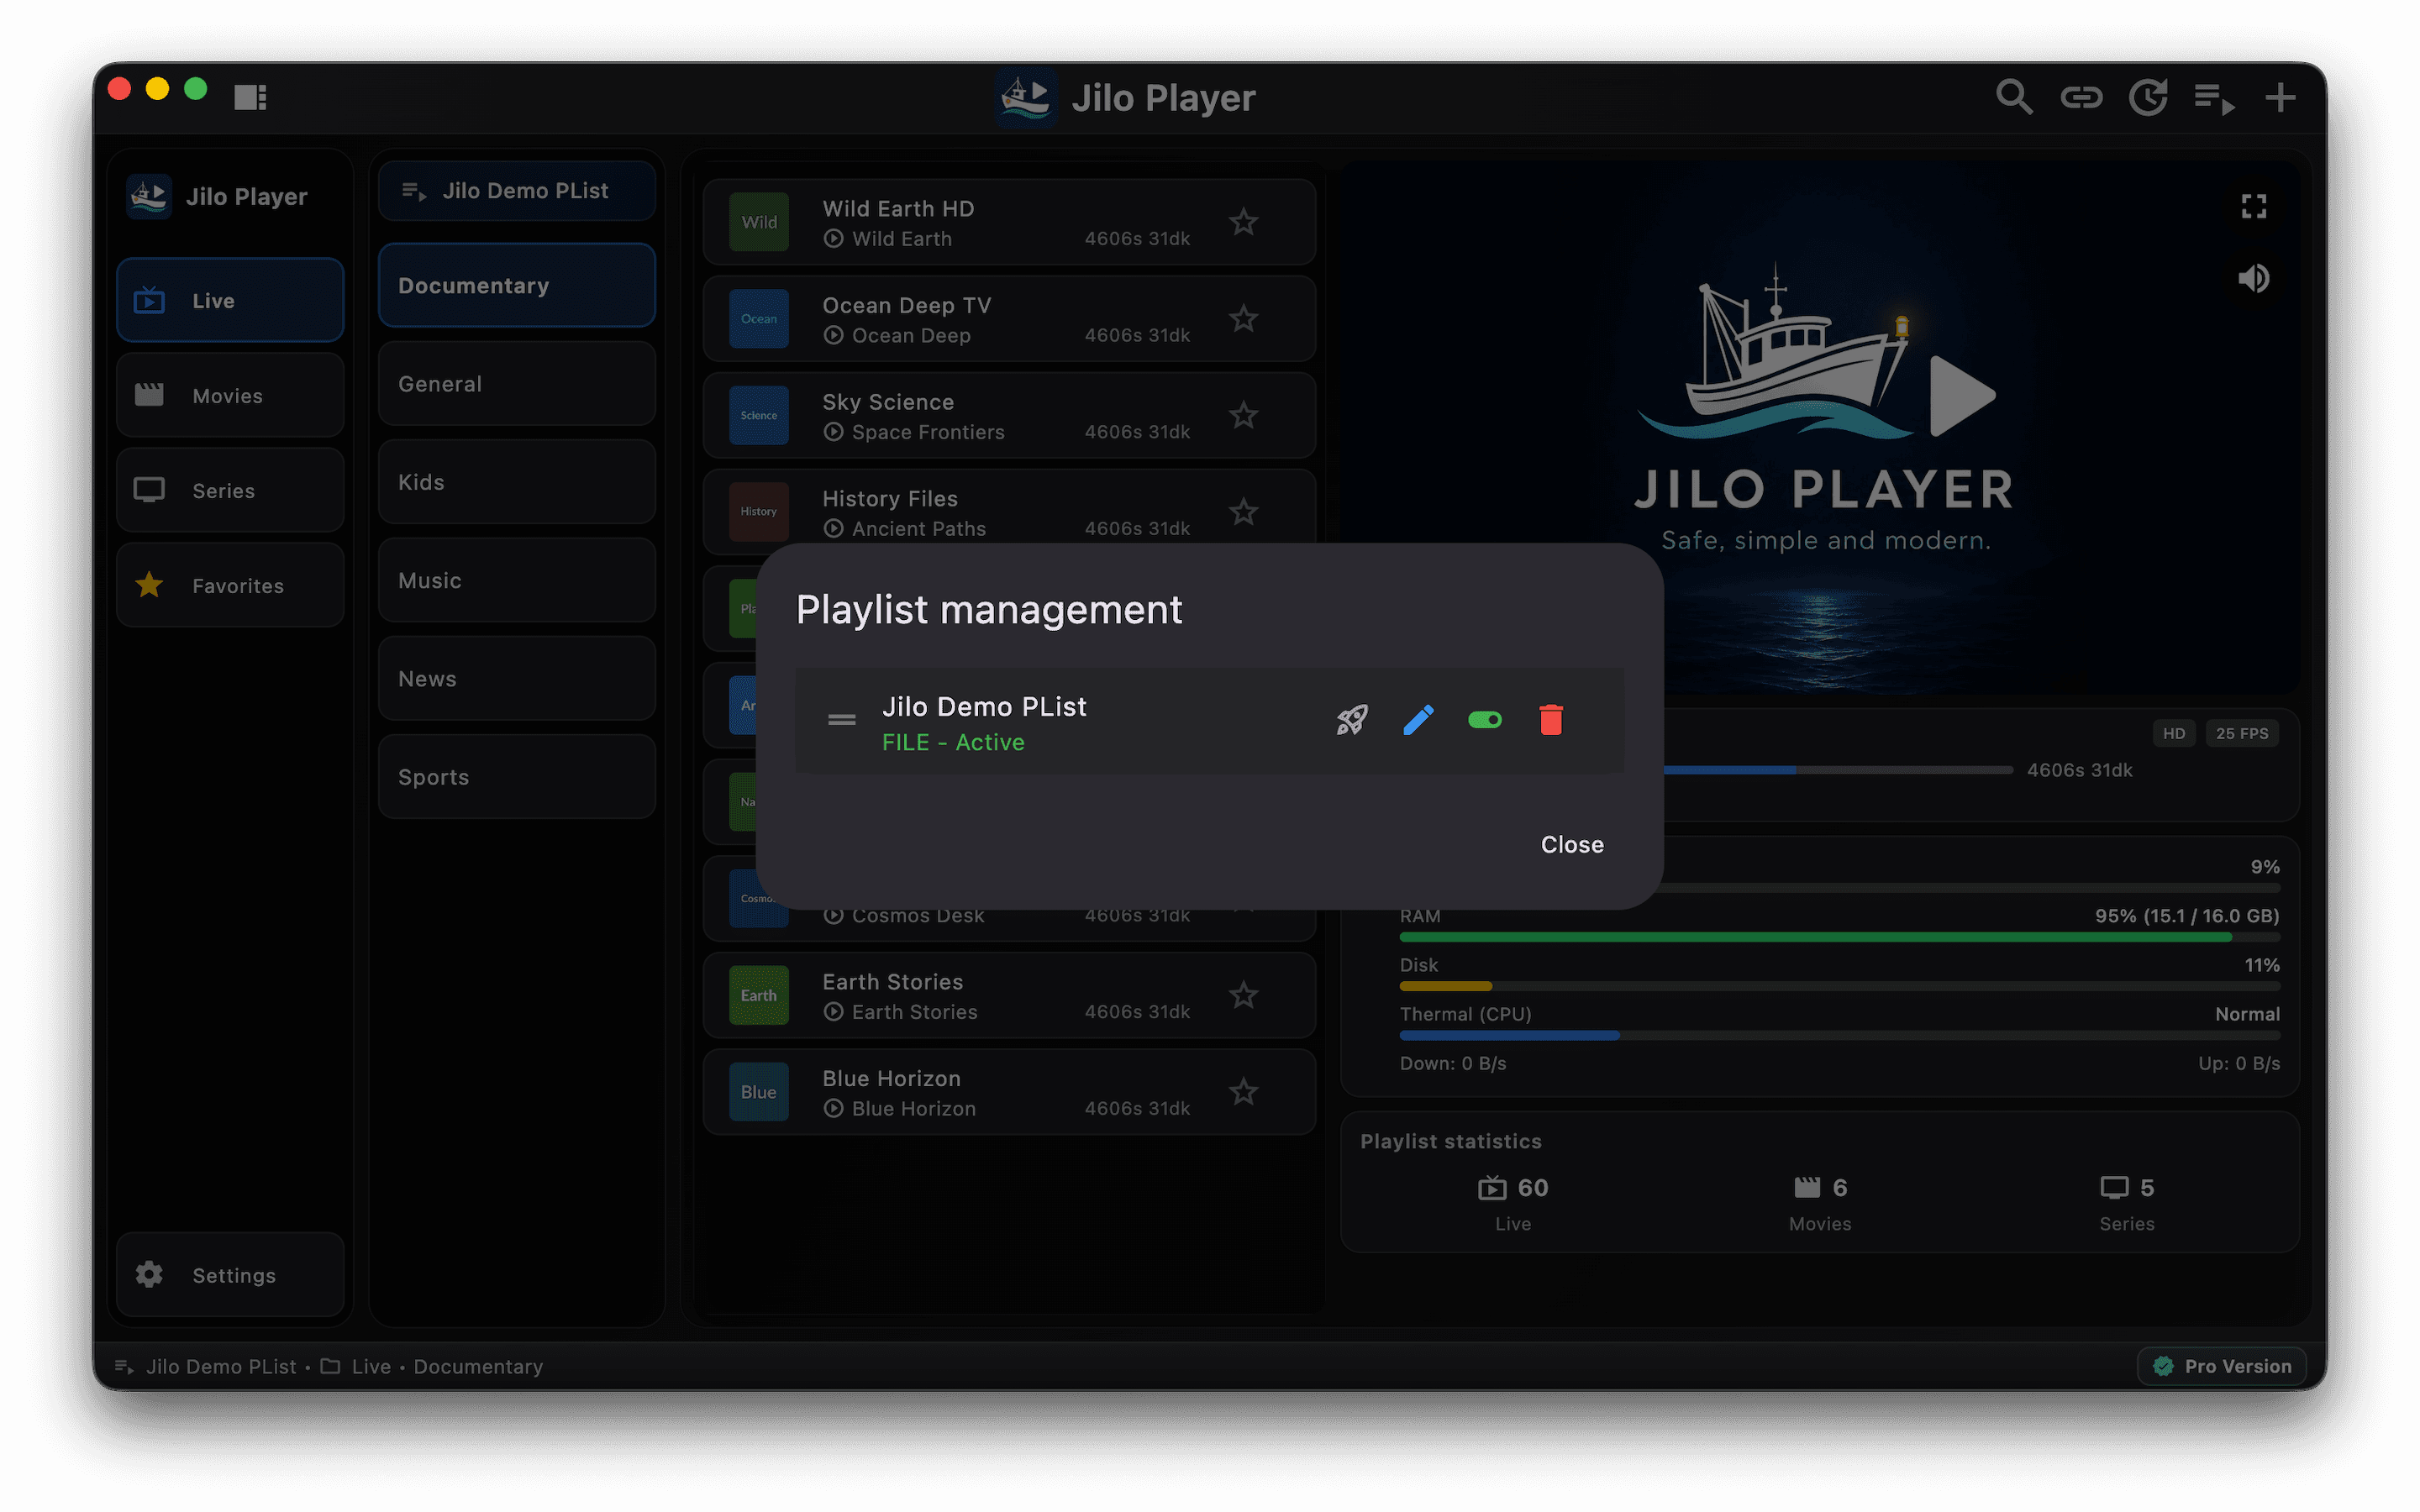2420x1512 pixels.
Task: Favorite Ocean Deep TV with its star
Action: (x=1243, y=319)
